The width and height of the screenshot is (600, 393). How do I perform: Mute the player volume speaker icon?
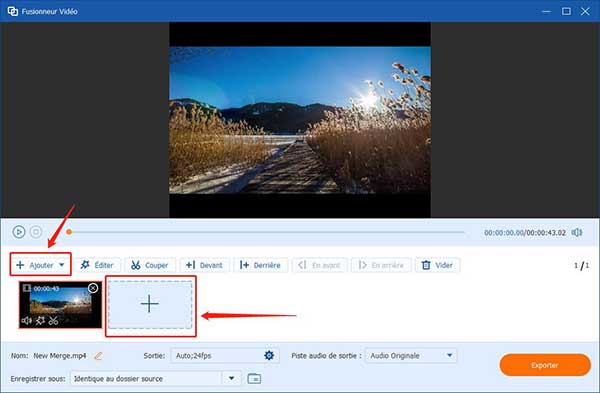click(x=577, y=232)
